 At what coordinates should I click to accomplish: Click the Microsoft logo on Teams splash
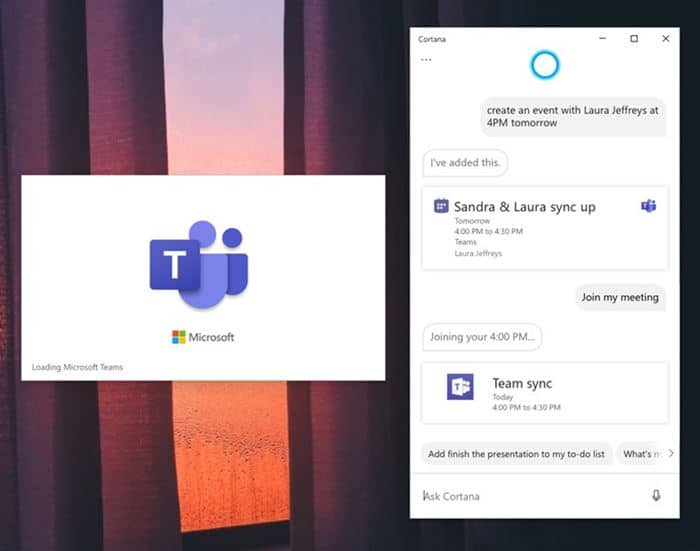click(203, 337)
